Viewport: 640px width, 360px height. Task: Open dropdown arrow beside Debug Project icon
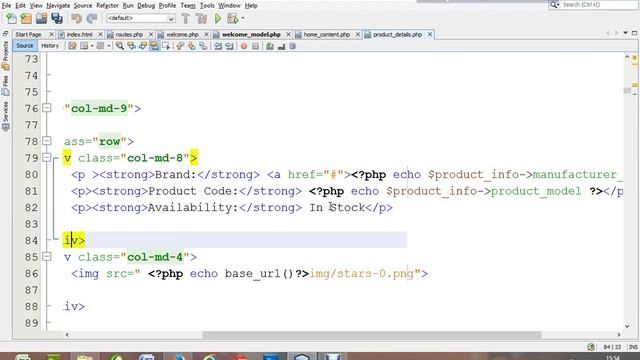[242, 18]
